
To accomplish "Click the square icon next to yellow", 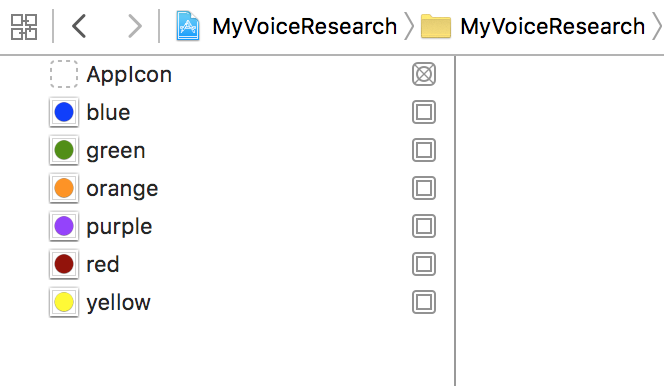I will [424, 302].
